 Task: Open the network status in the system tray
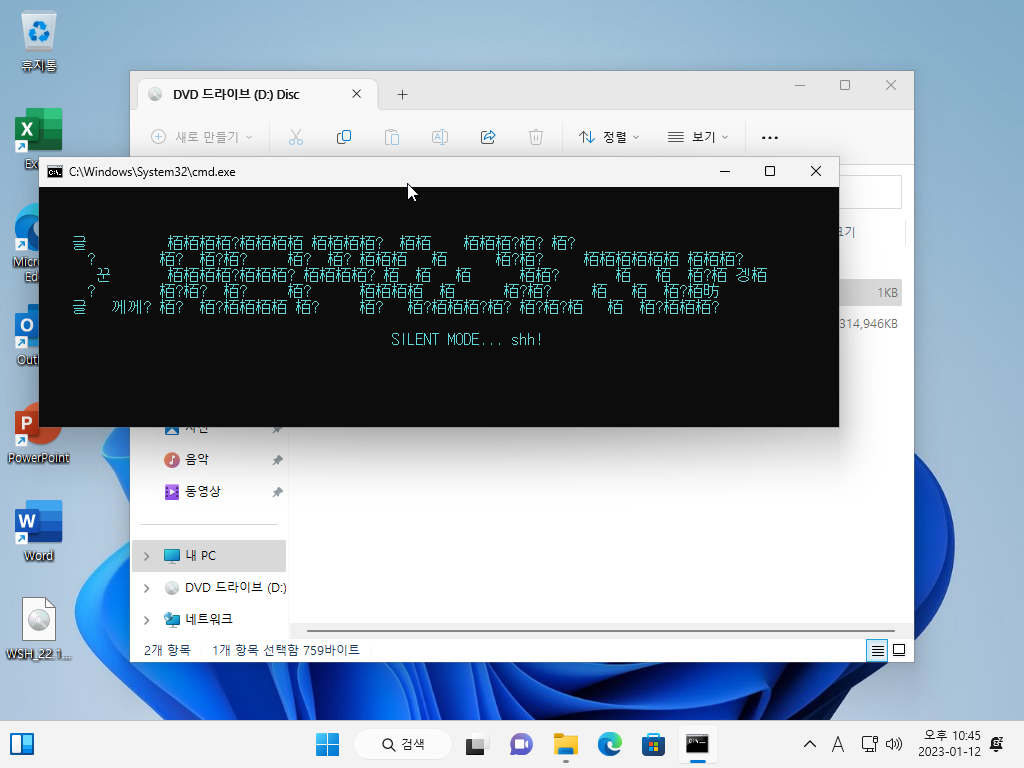[x=869, y=744]
